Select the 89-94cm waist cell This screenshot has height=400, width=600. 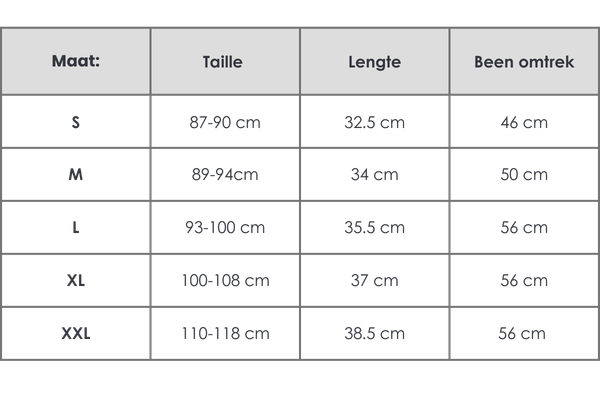click(x=225, y=175)
